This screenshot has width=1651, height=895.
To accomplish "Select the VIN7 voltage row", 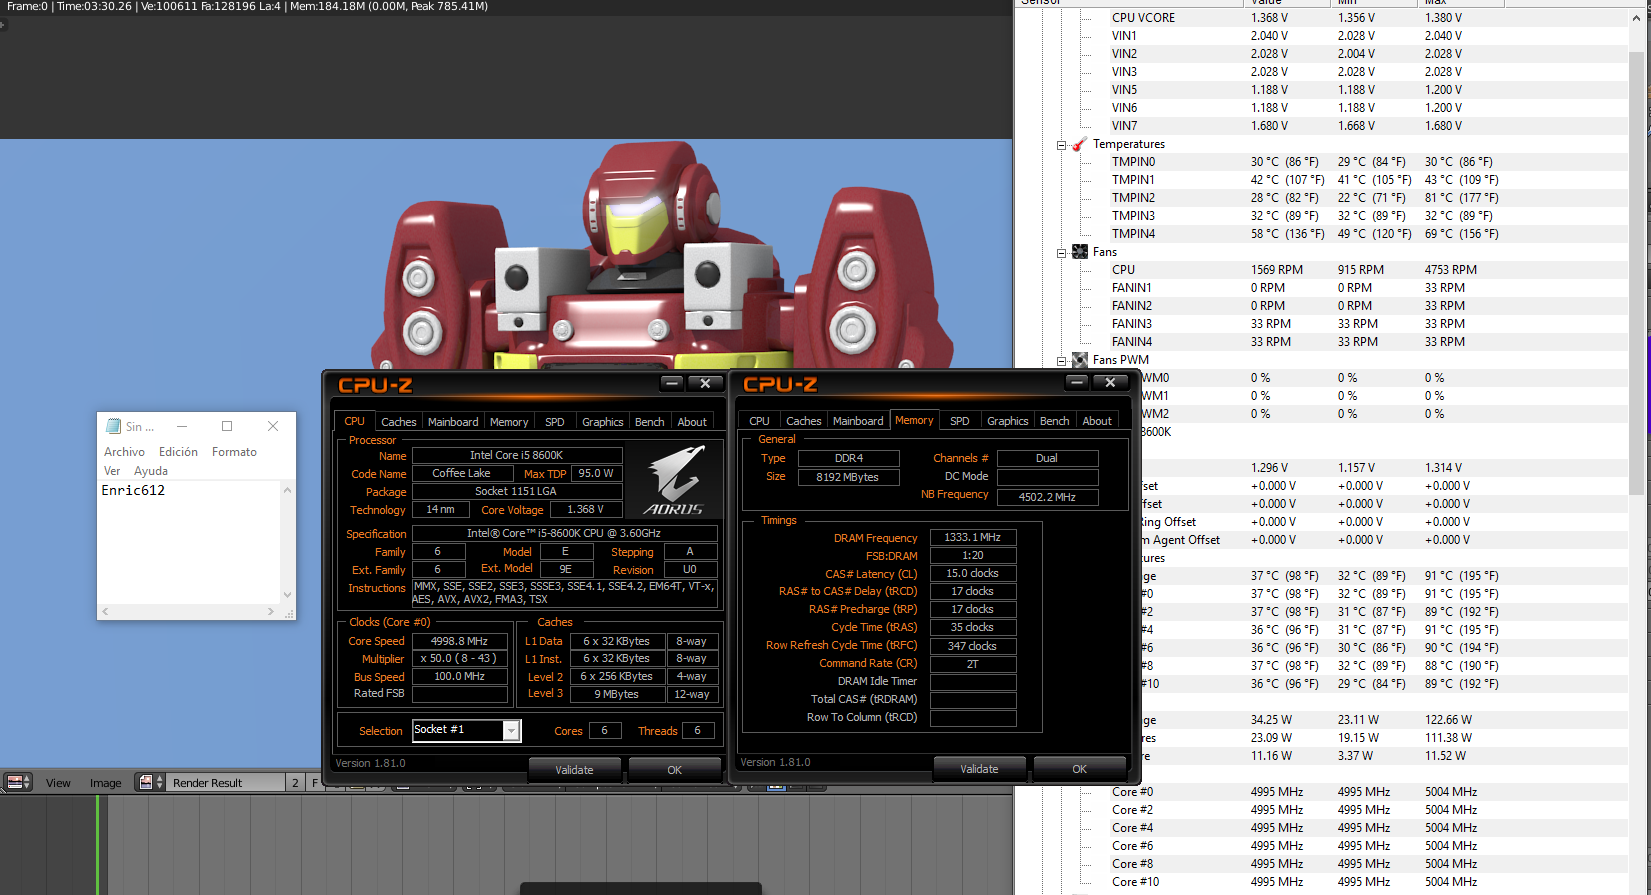I will click(1320, 126).
